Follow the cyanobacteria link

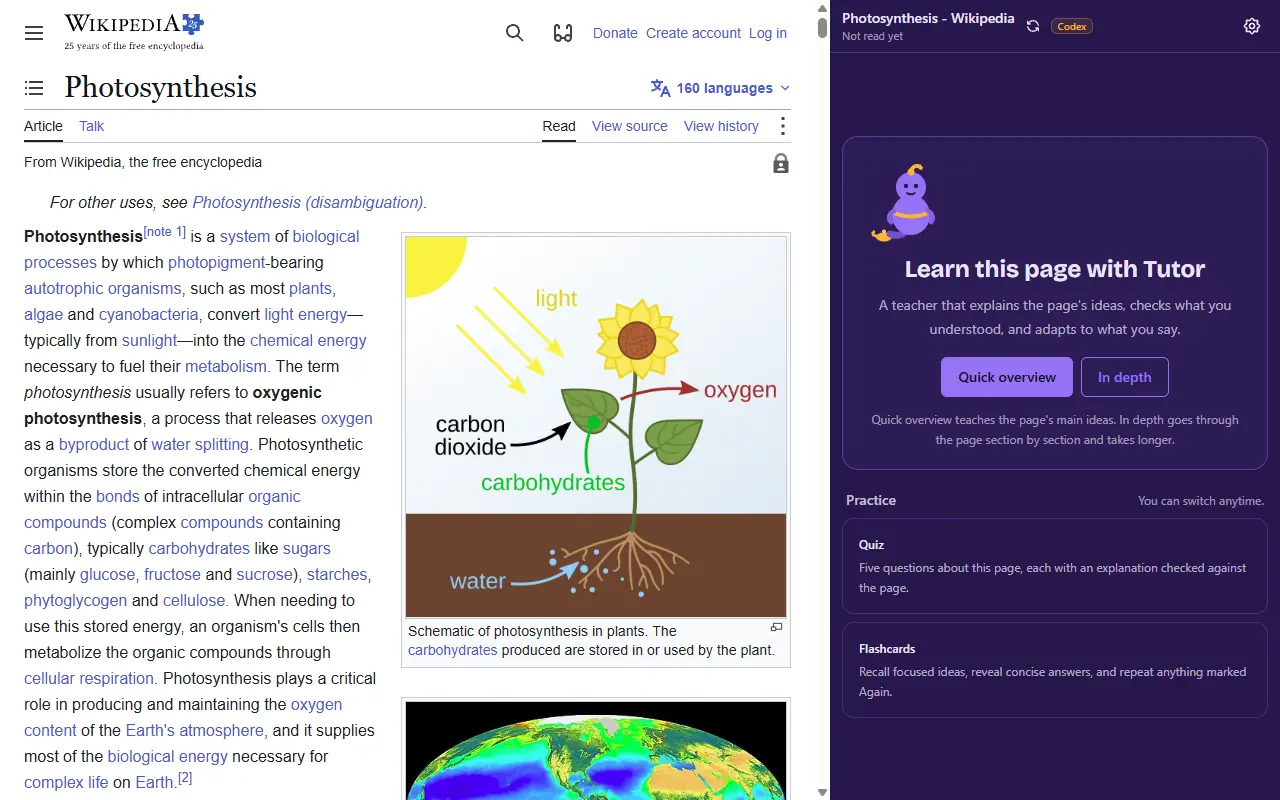[x=149, y=314]
